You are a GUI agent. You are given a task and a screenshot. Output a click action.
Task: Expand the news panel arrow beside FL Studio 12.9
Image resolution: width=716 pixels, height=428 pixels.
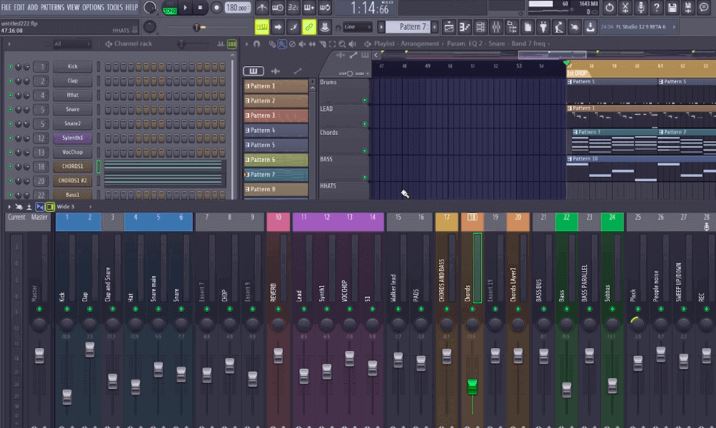[674, 27]
